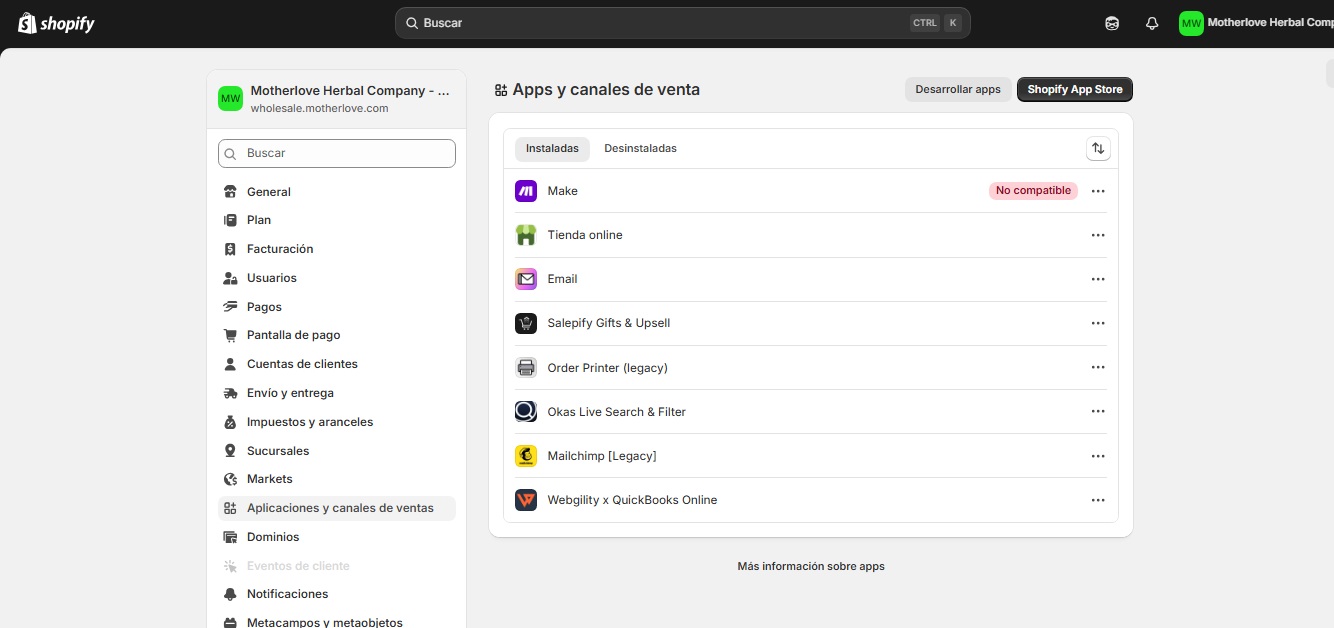Screen dimensions: 1334x628
Task: Click the Desarrollar apps button
Action: pos(958,89)
